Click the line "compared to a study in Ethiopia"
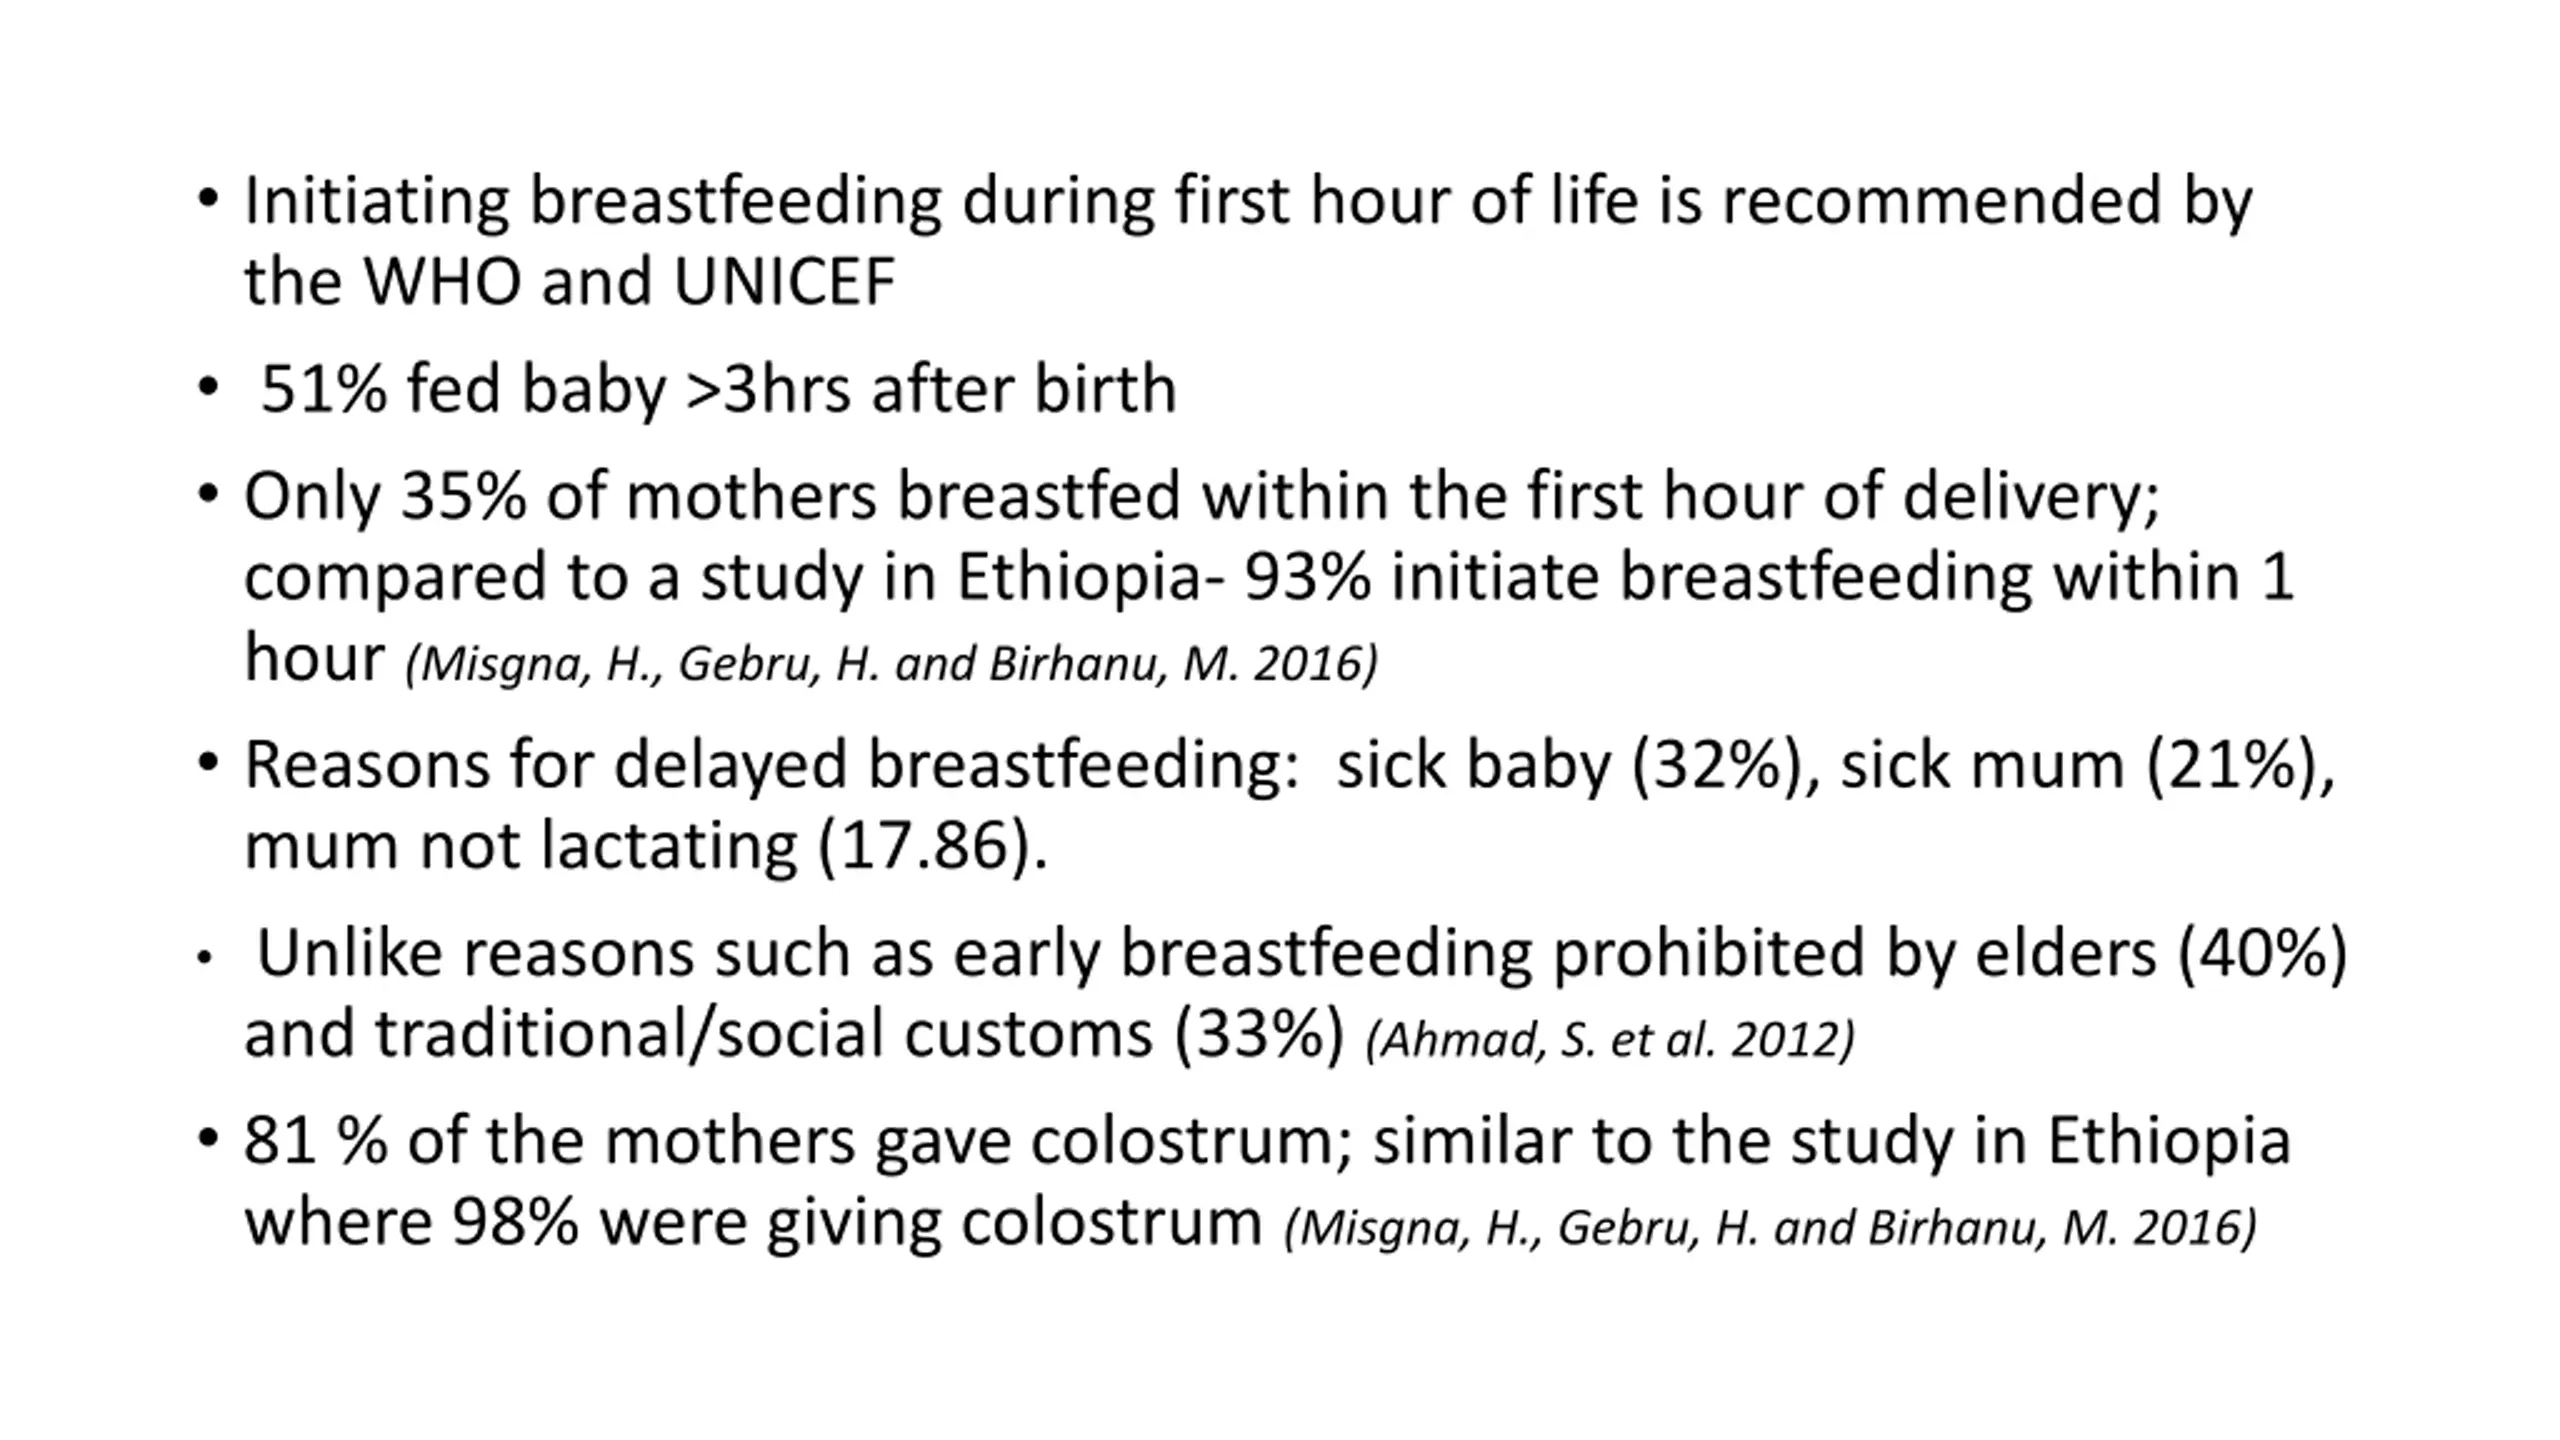The width and height of the screenshot is (2560, 1440). [x=1268, y=577]
